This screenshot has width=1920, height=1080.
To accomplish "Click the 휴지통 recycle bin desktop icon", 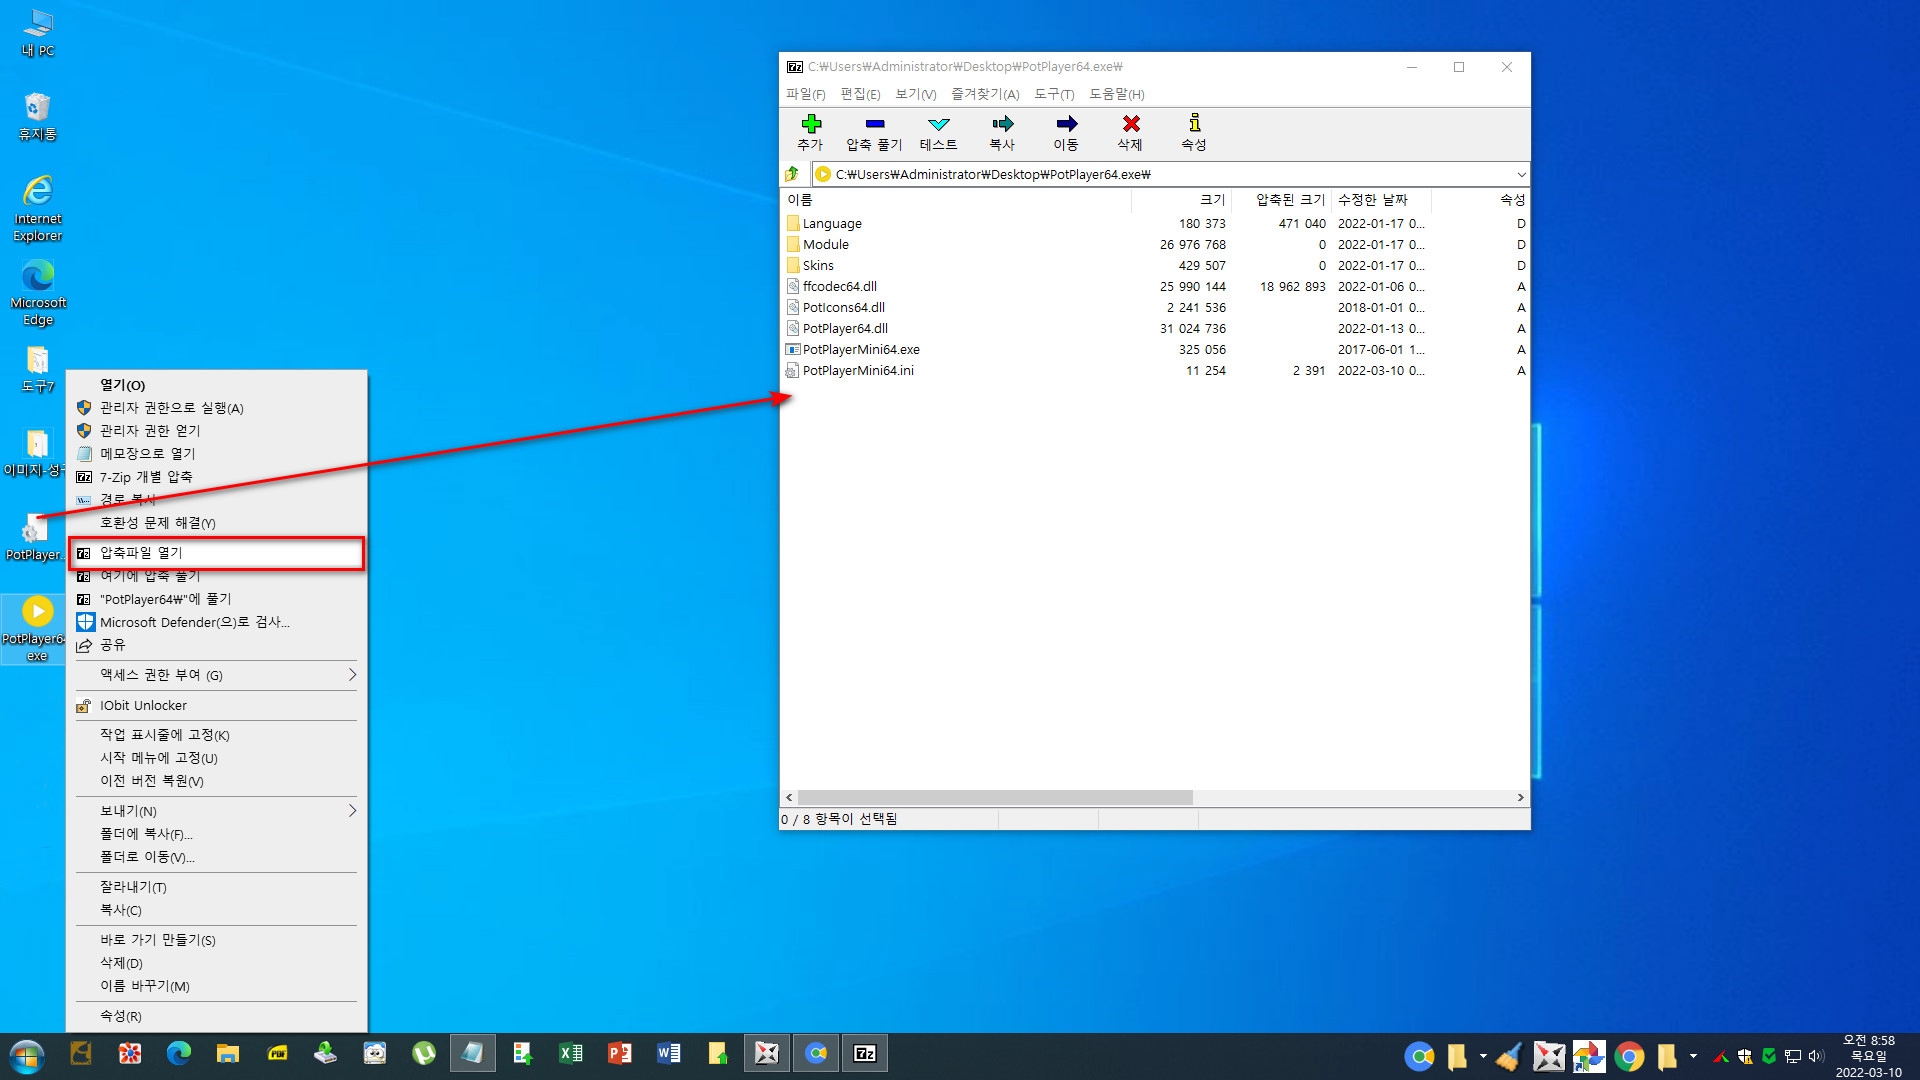I will [x=38, y=117].
